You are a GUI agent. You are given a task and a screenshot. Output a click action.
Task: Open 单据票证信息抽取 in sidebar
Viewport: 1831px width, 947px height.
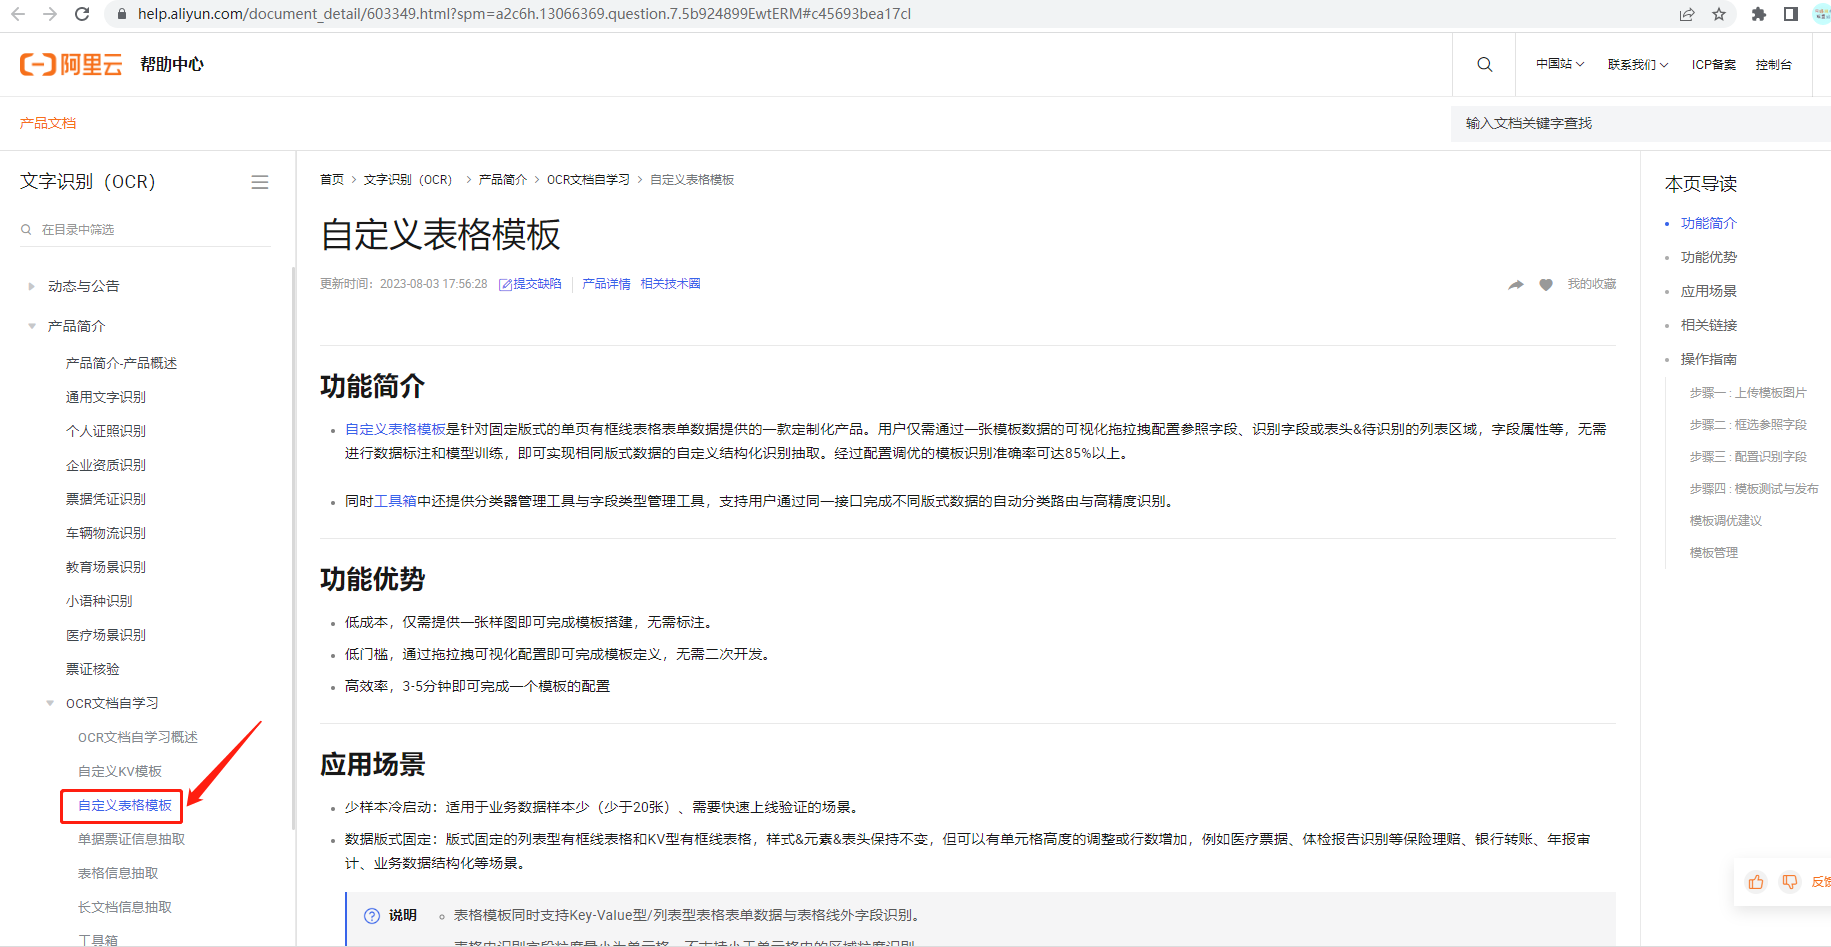131,839
